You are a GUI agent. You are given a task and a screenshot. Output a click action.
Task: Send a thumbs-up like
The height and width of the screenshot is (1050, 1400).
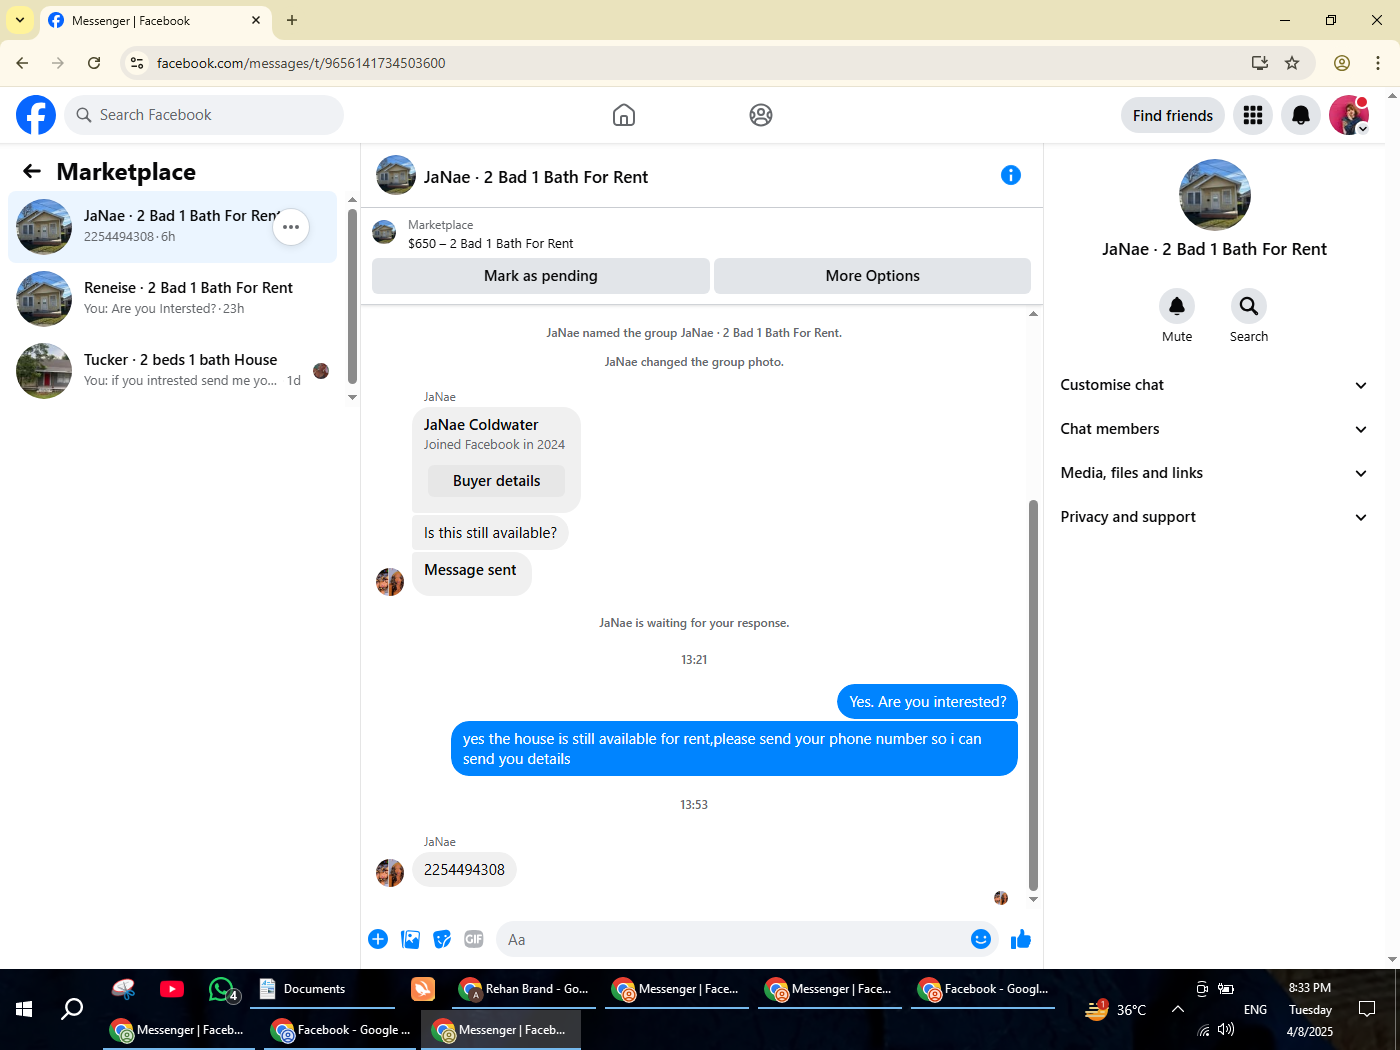pos(1021,939)
